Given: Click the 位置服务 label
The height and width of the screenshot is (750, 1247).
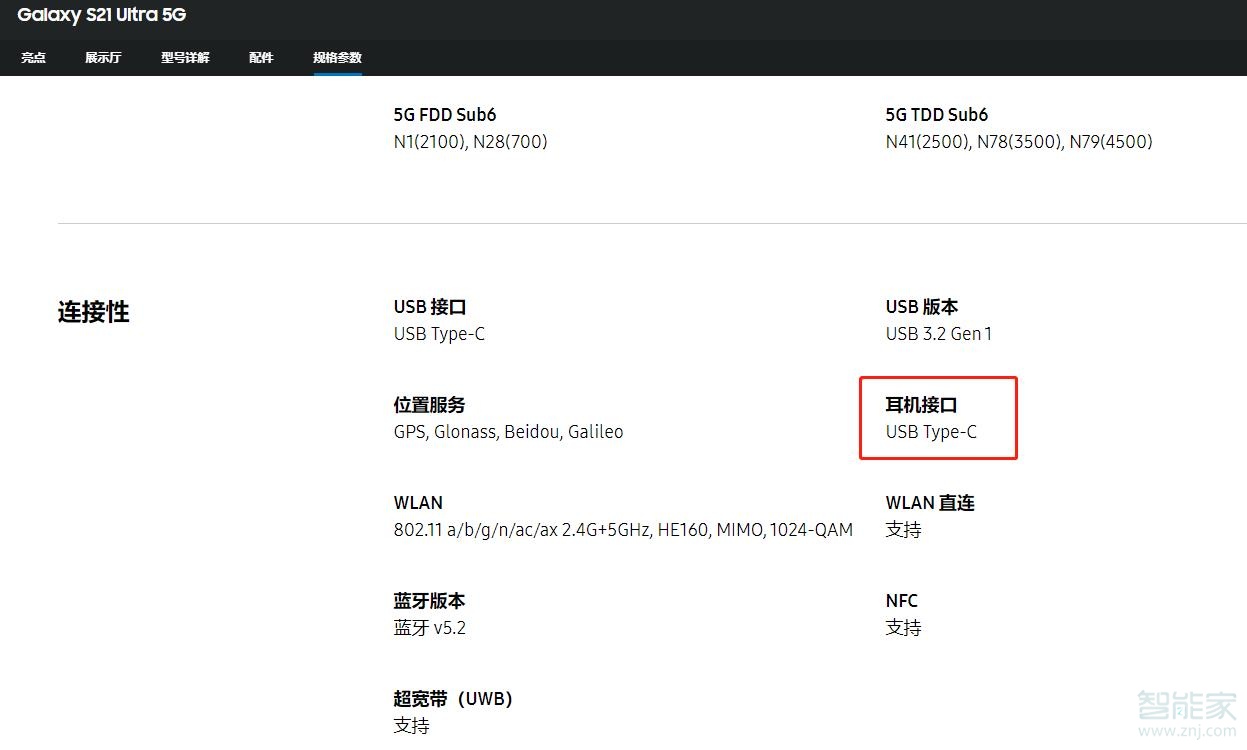Looking at the screenshot, I should (430, 405).
